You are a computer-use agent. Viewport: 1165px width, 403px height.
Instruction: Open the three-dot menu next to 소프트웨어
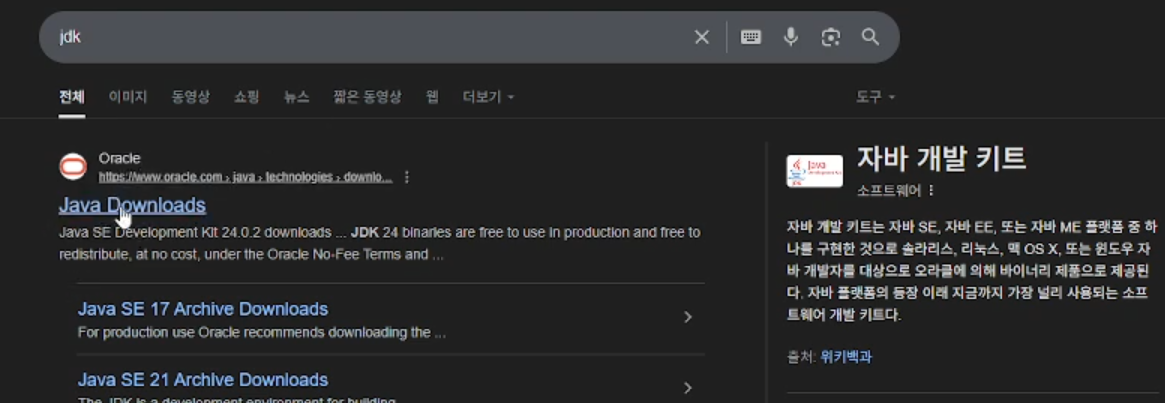pyautogui.click(x=931, y=190)
